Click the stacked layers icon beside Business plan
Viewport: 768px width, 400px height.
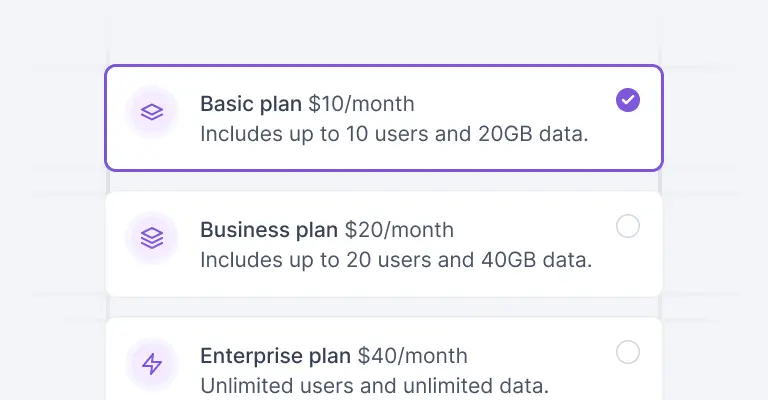[152, 238]
